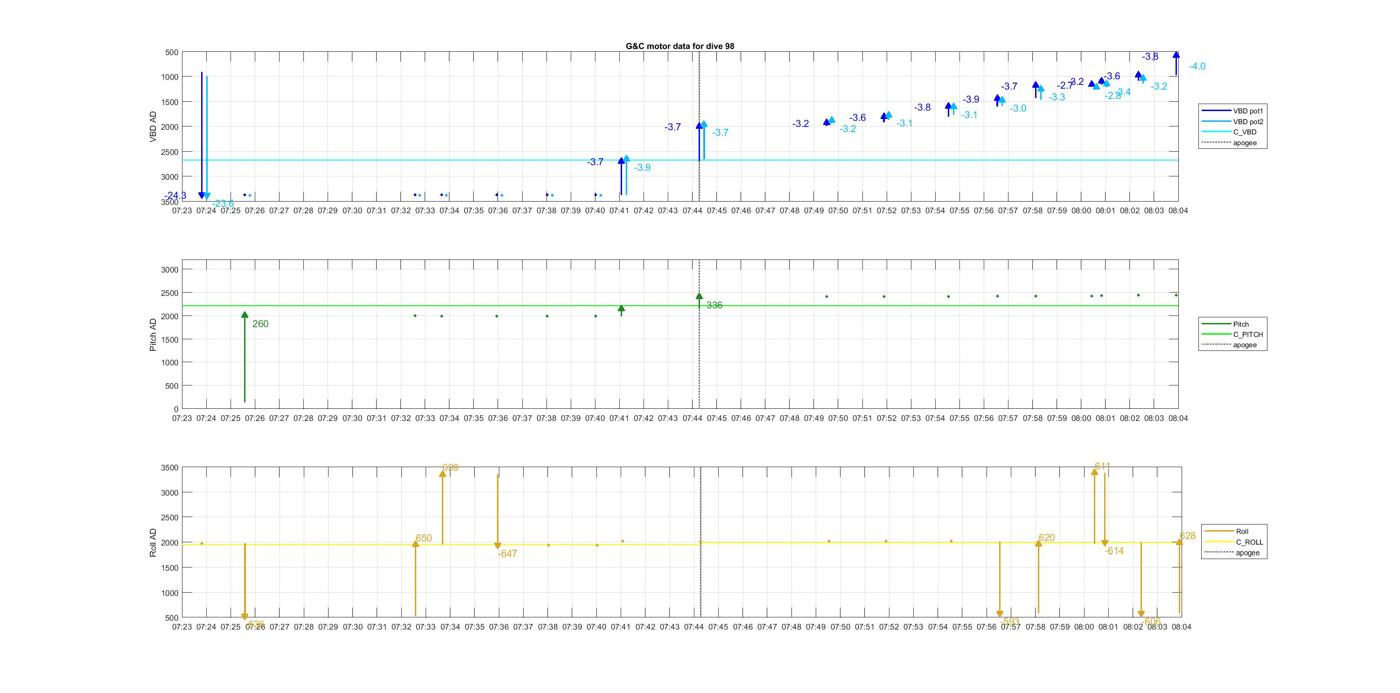Click the green C_PITCH horizontal line
Image resolution: width=1400 pixels, height=693 pixels.
tap(680, 306)
